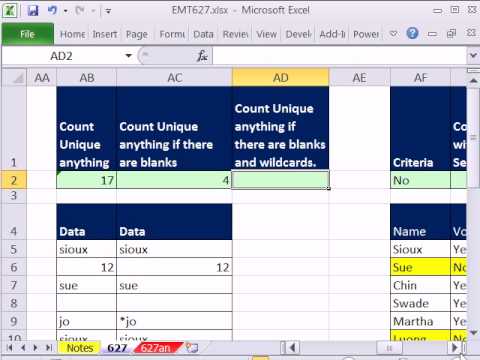
Task: Open Customize Quick Access Toolbar dropdown
Action: point(108,11)
